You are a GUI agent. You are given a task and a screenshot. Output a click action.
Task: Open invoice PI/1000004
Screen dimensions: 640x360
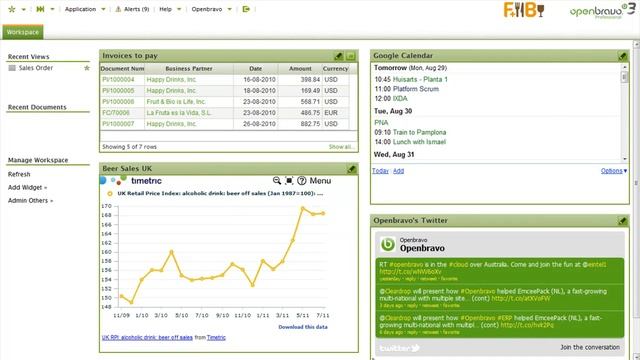(x=118, y=80)
